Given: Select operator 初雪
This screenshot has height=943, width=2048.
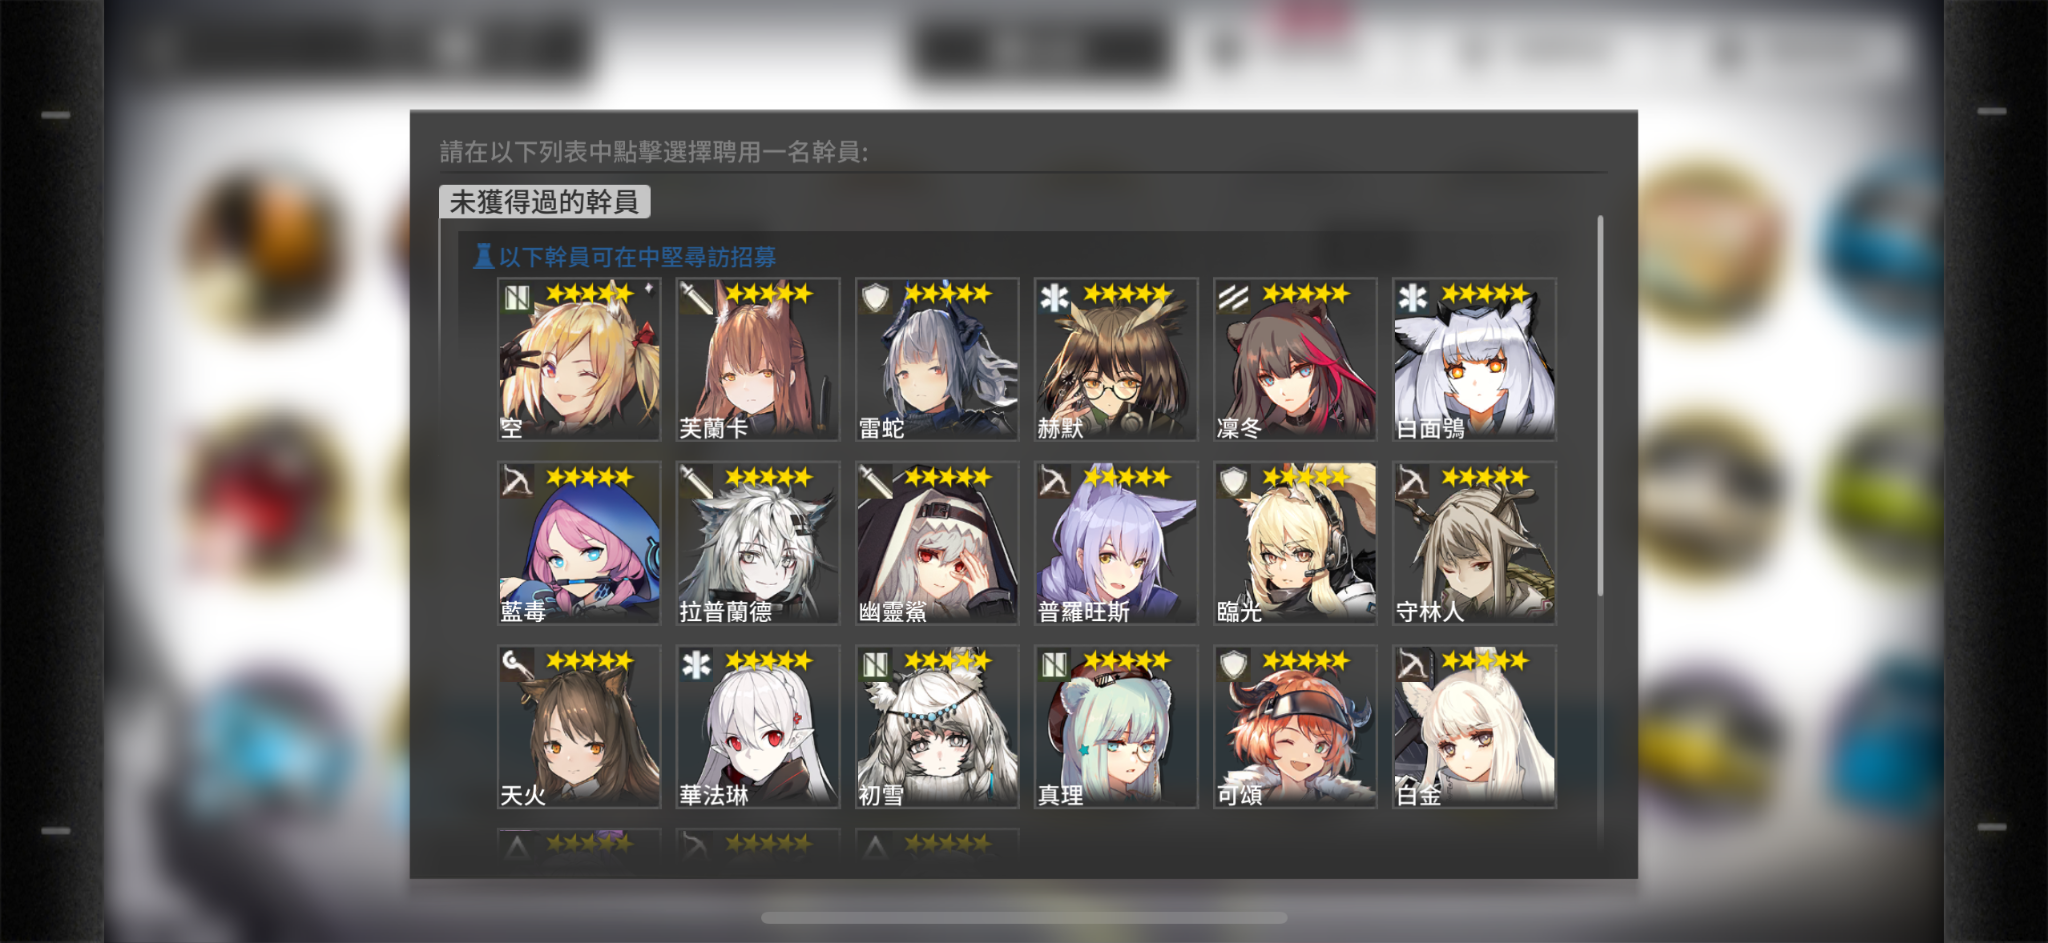Looking at the screenshot, I should click(937, 727).
